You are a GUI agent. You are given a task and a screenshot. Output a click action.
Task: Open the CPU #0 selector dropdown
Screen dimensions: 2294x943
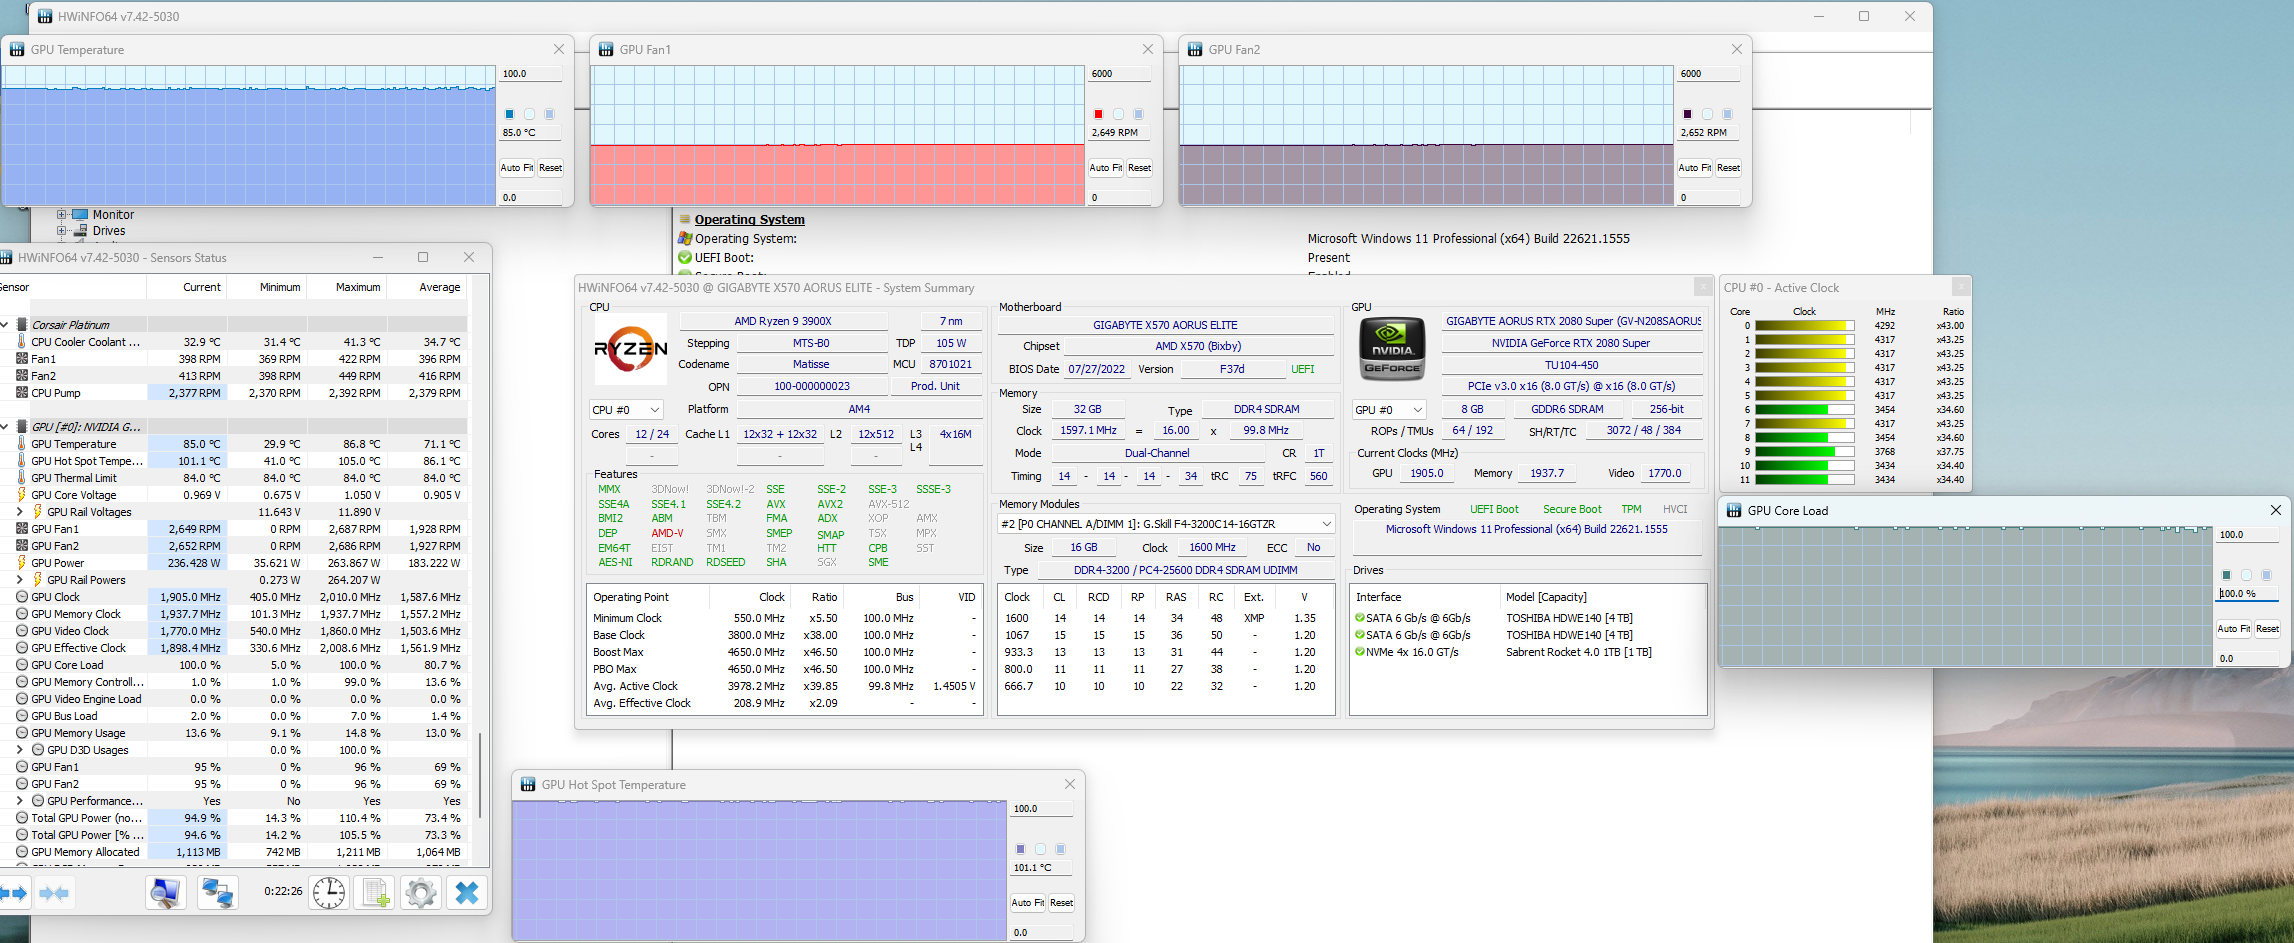pyautogui.click(x=626, y=410)
